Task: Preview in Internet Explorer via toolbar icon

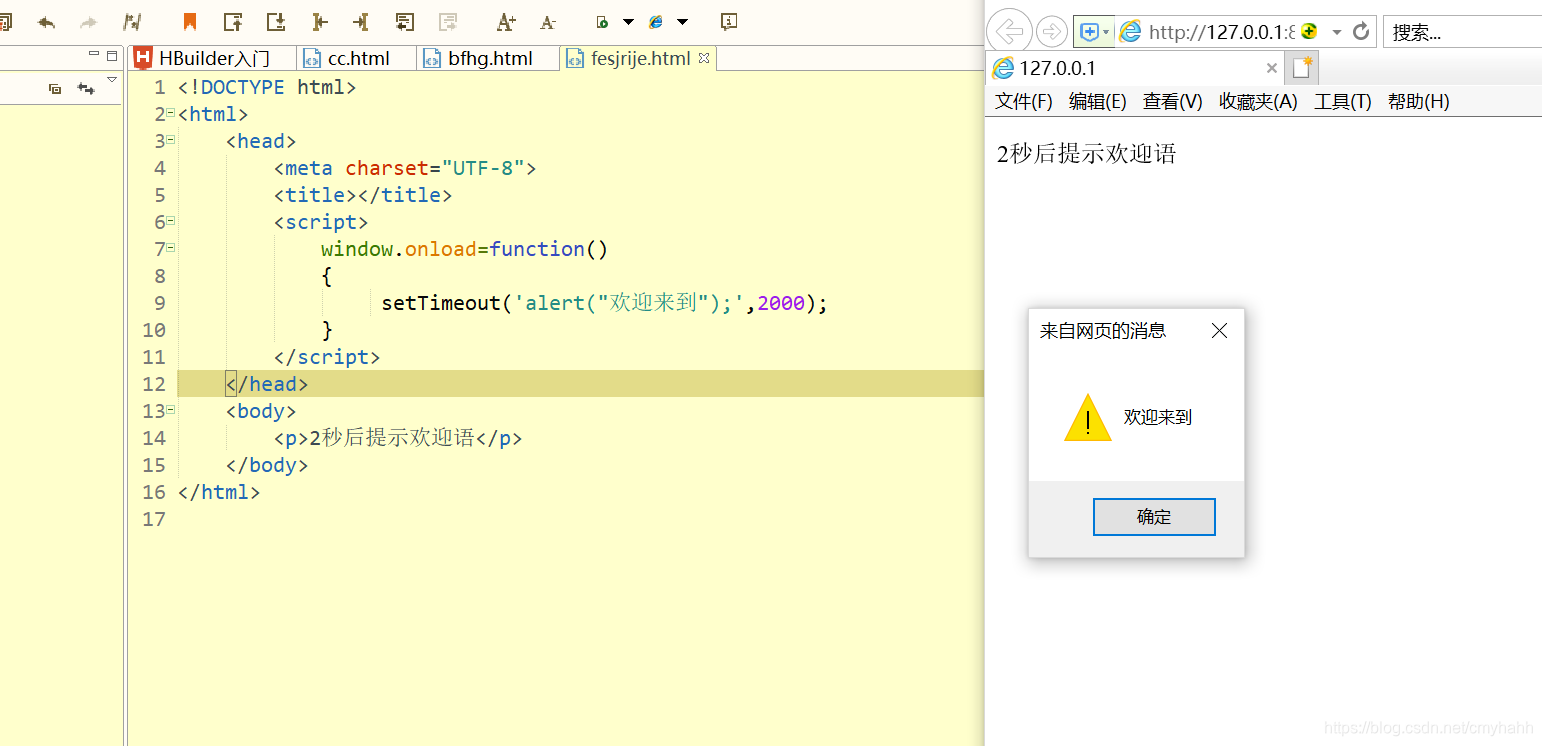Action: (657, 22)
